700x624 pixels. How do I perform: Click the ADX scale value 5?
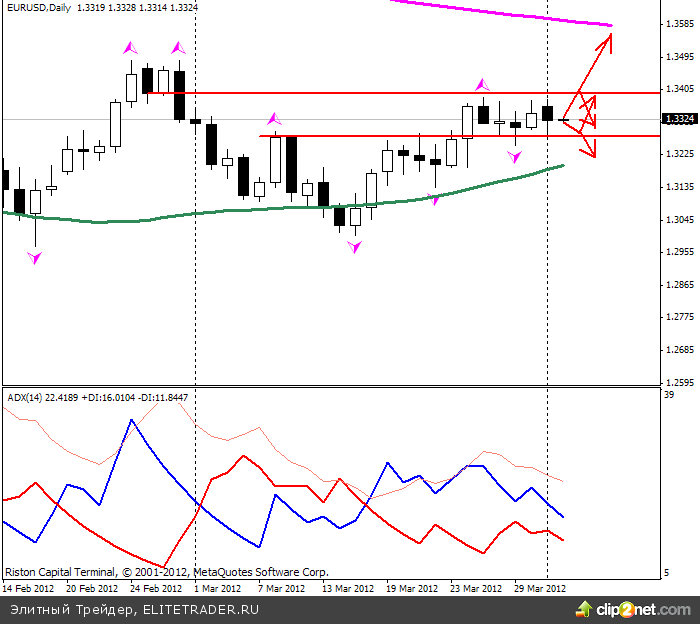667,573
